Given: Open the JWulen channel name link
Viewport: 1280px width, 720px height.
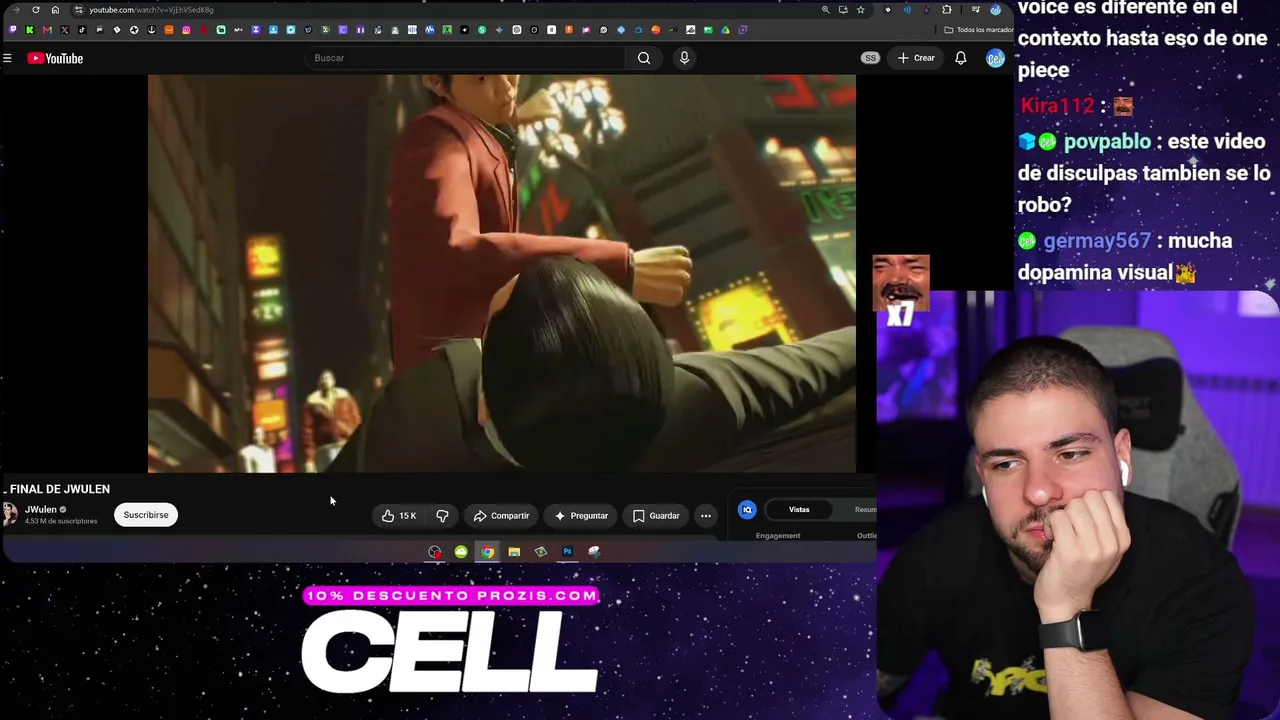Looking at the screenshot, I should pos(41,510).
